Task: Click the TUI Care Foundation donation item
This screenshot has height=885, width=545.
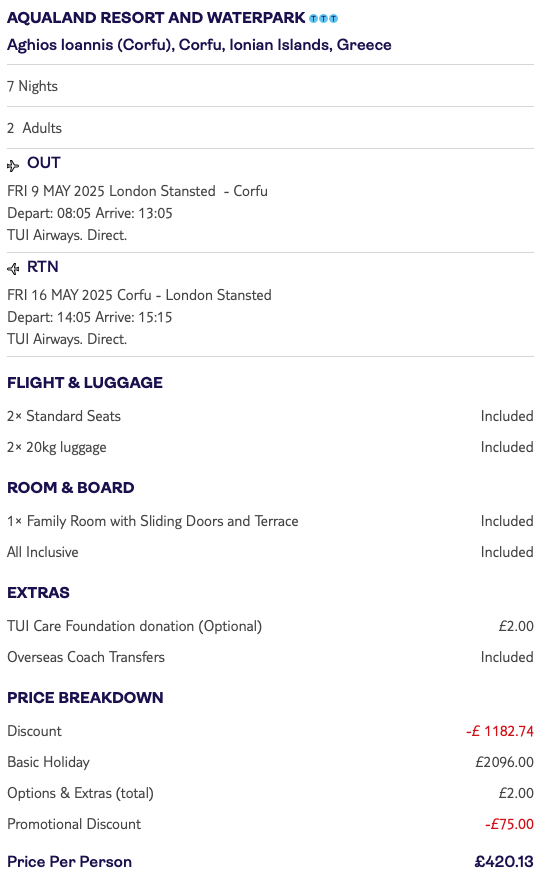Action: pos(270,626)
